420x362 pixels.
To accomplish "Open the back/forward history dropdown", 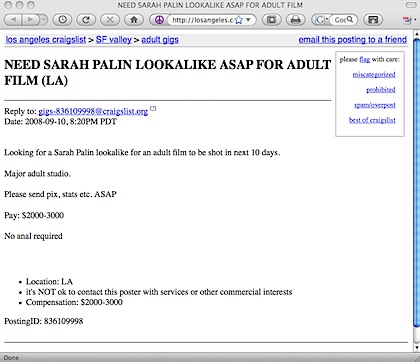I will click(x=44, y=20).
